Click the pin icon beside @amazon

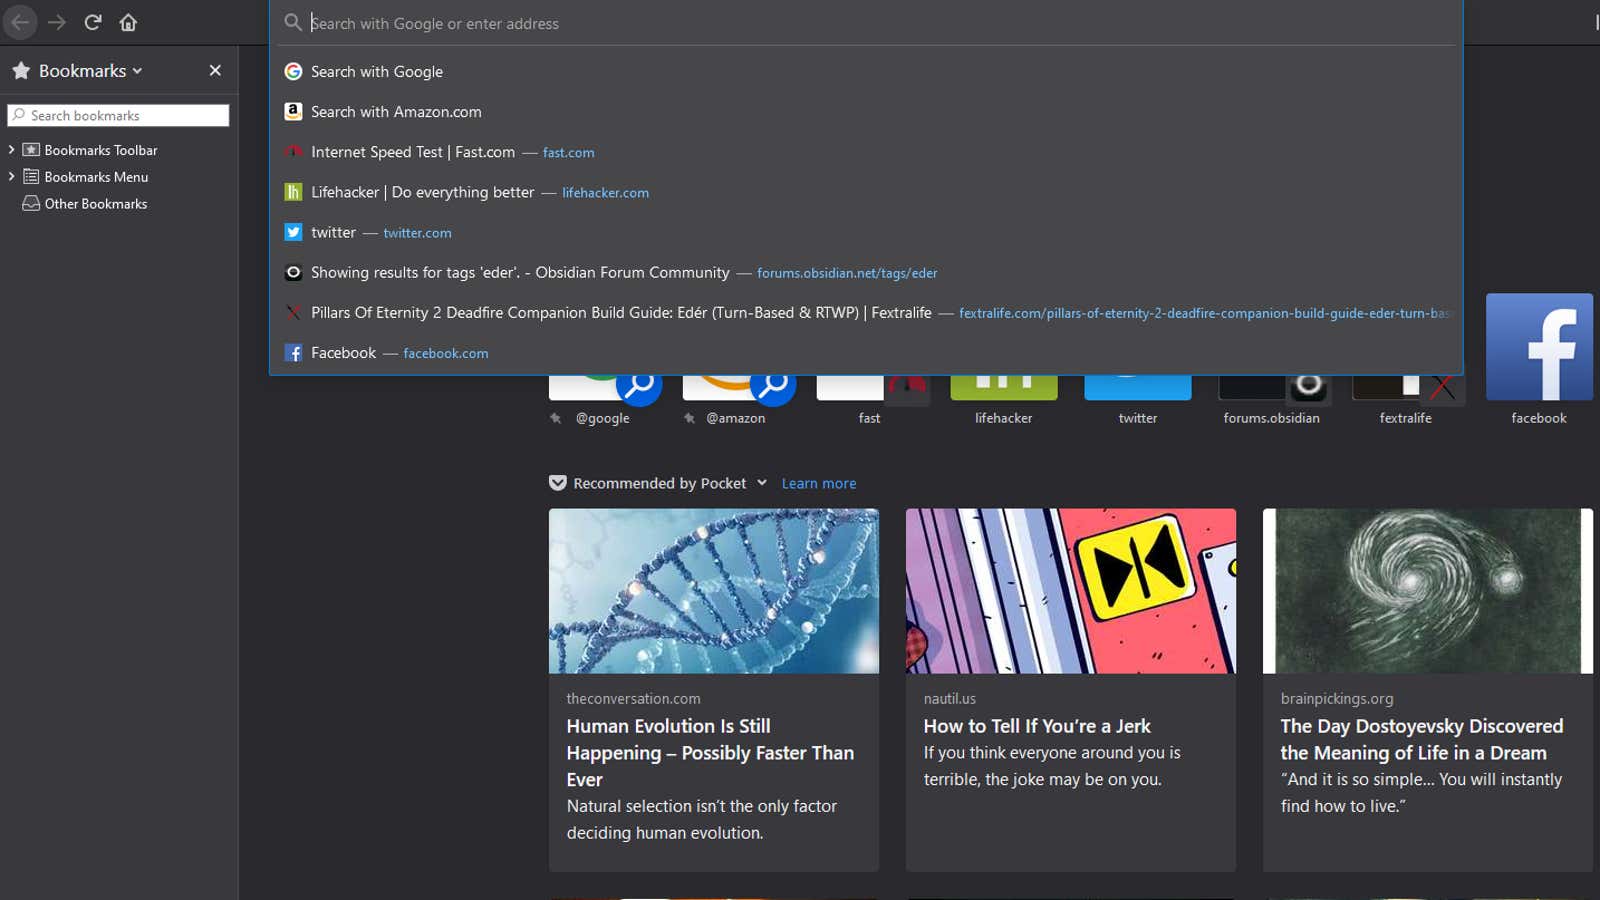(x=689, y=418)
